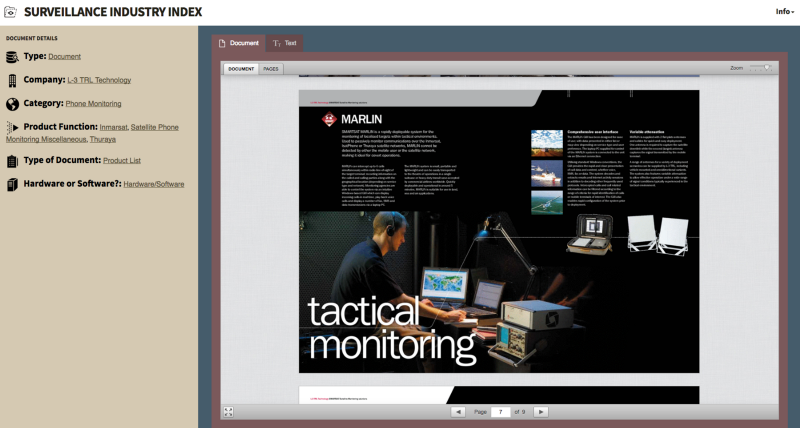Screen dimensions: 800x428
Task: Click the clipboard icon beside Type of Document
Action: coord(12,160)
